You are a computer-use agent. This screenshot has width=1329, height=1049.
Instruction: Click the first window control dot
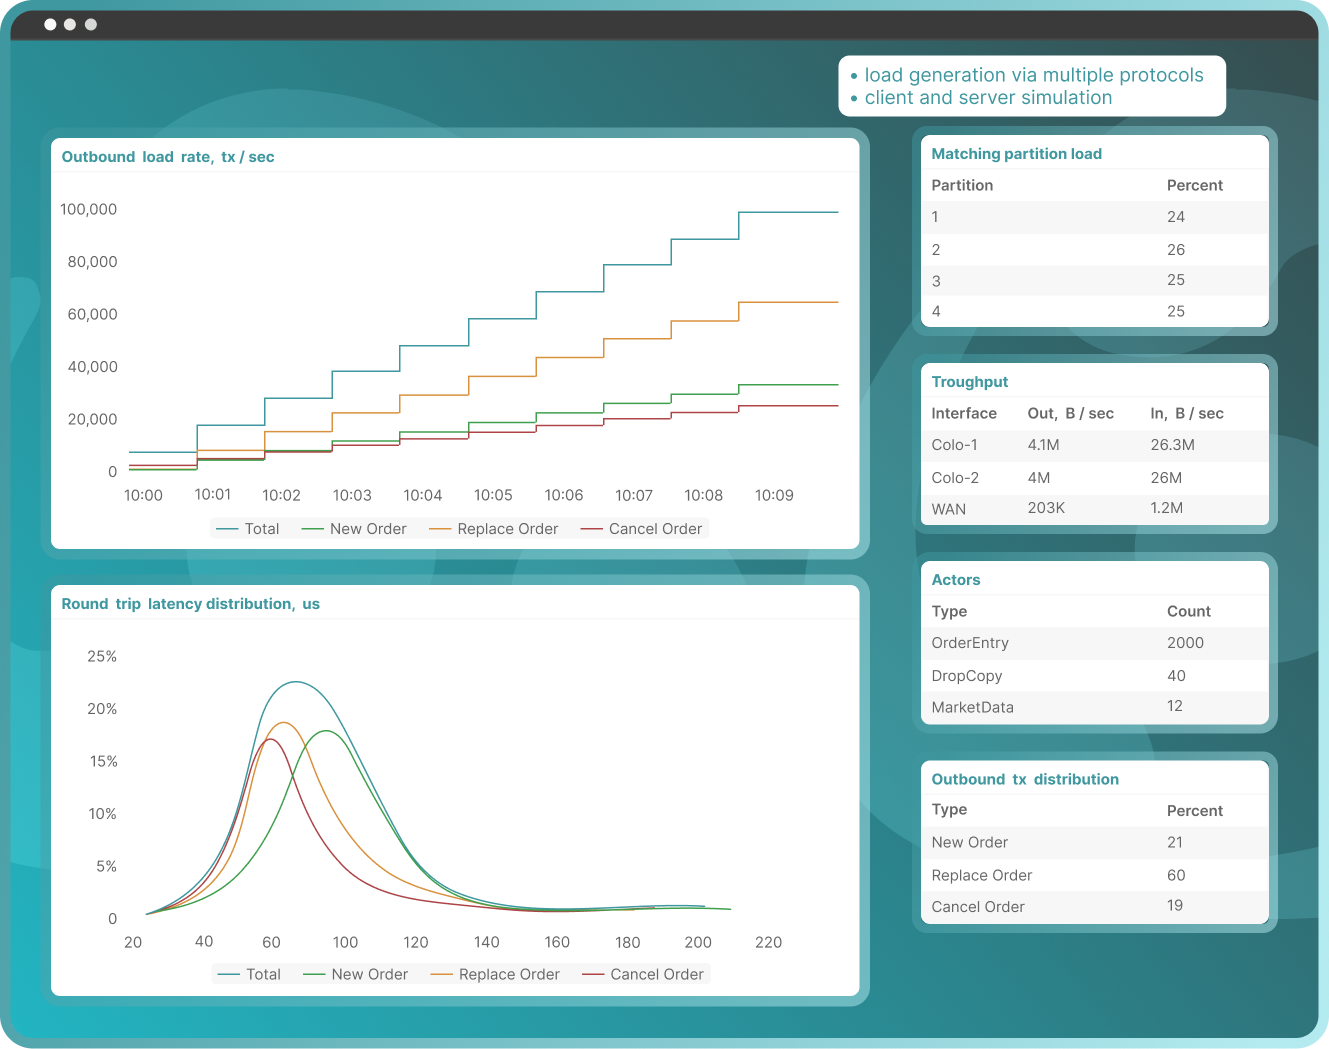[x=50, y=24]
